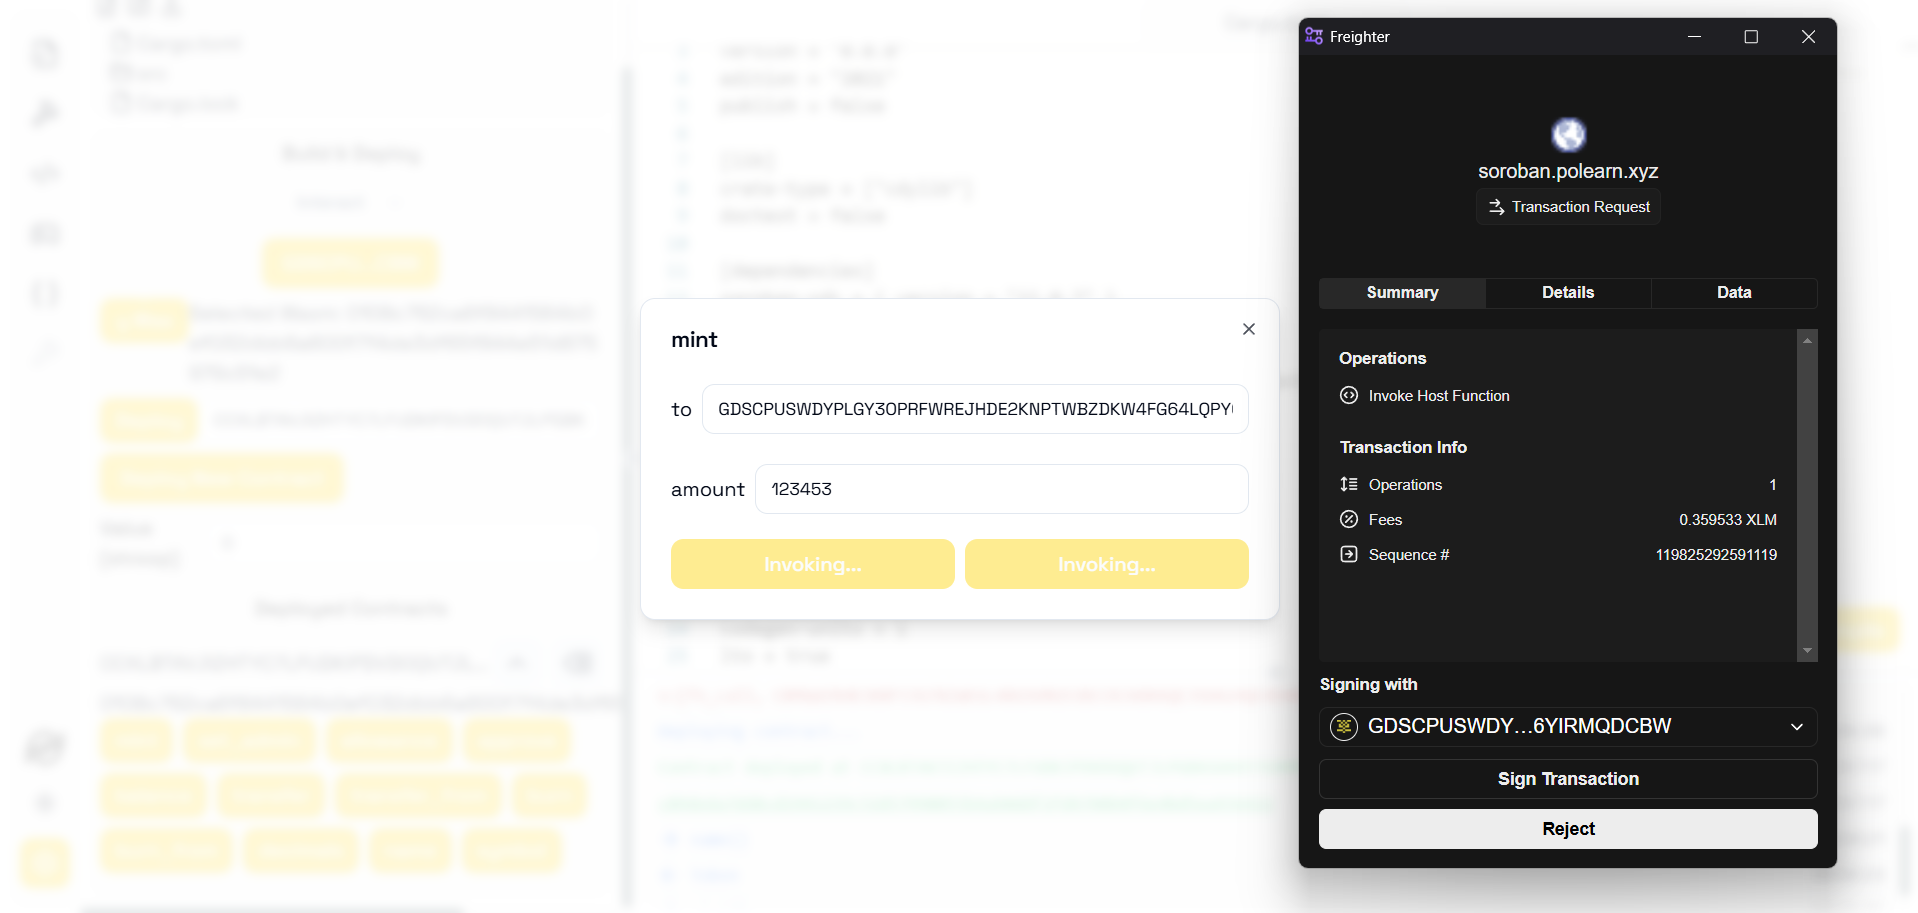The image size is (1918, 913).
Task: Click the 'to' address input field
Action: click(x=975, y=409)
